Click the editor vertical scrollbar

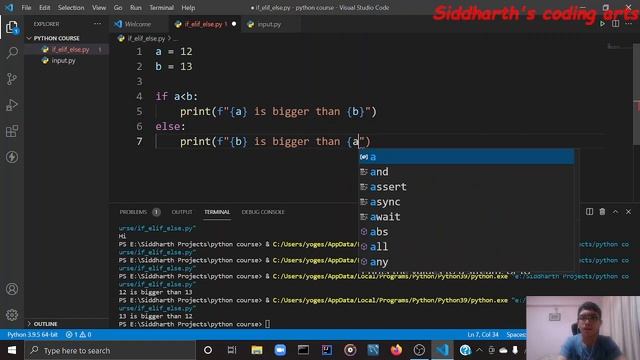tap(636, 94)
